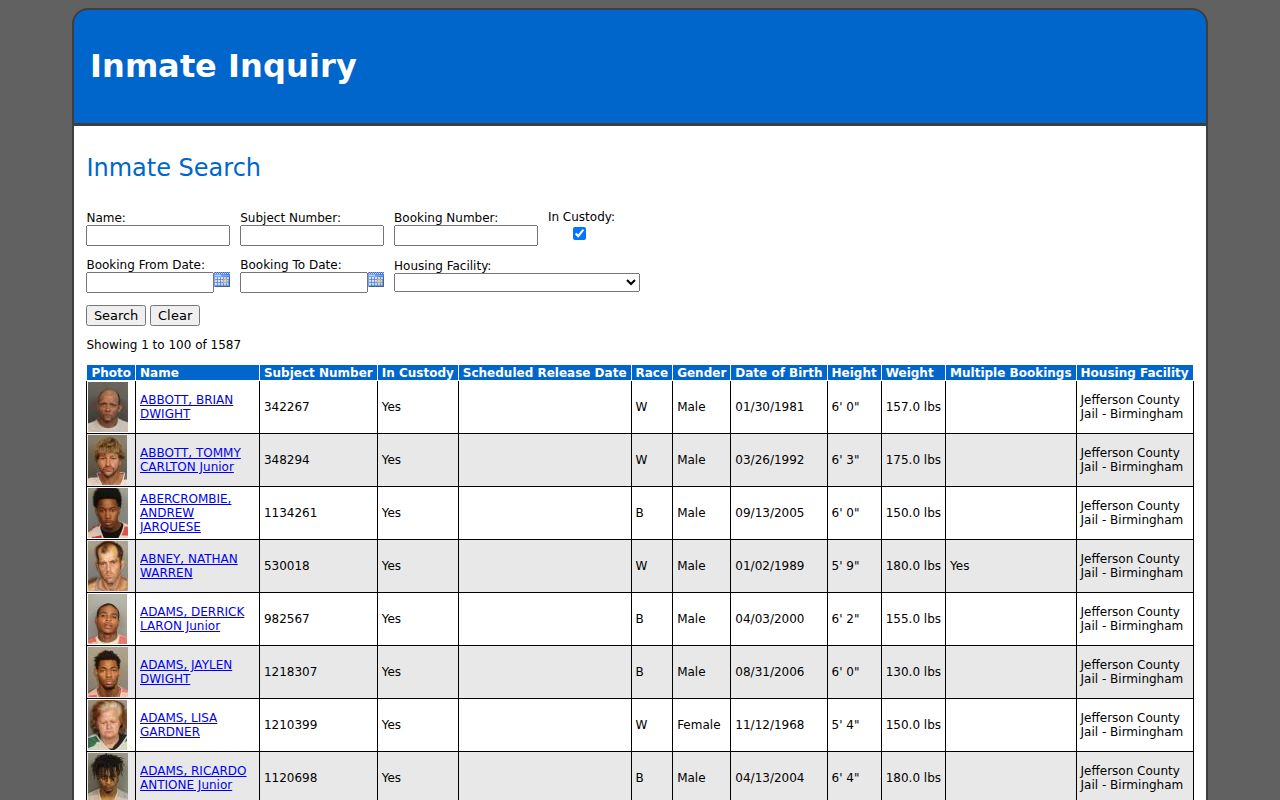Open the Booking From Date calendar picker

222,280
